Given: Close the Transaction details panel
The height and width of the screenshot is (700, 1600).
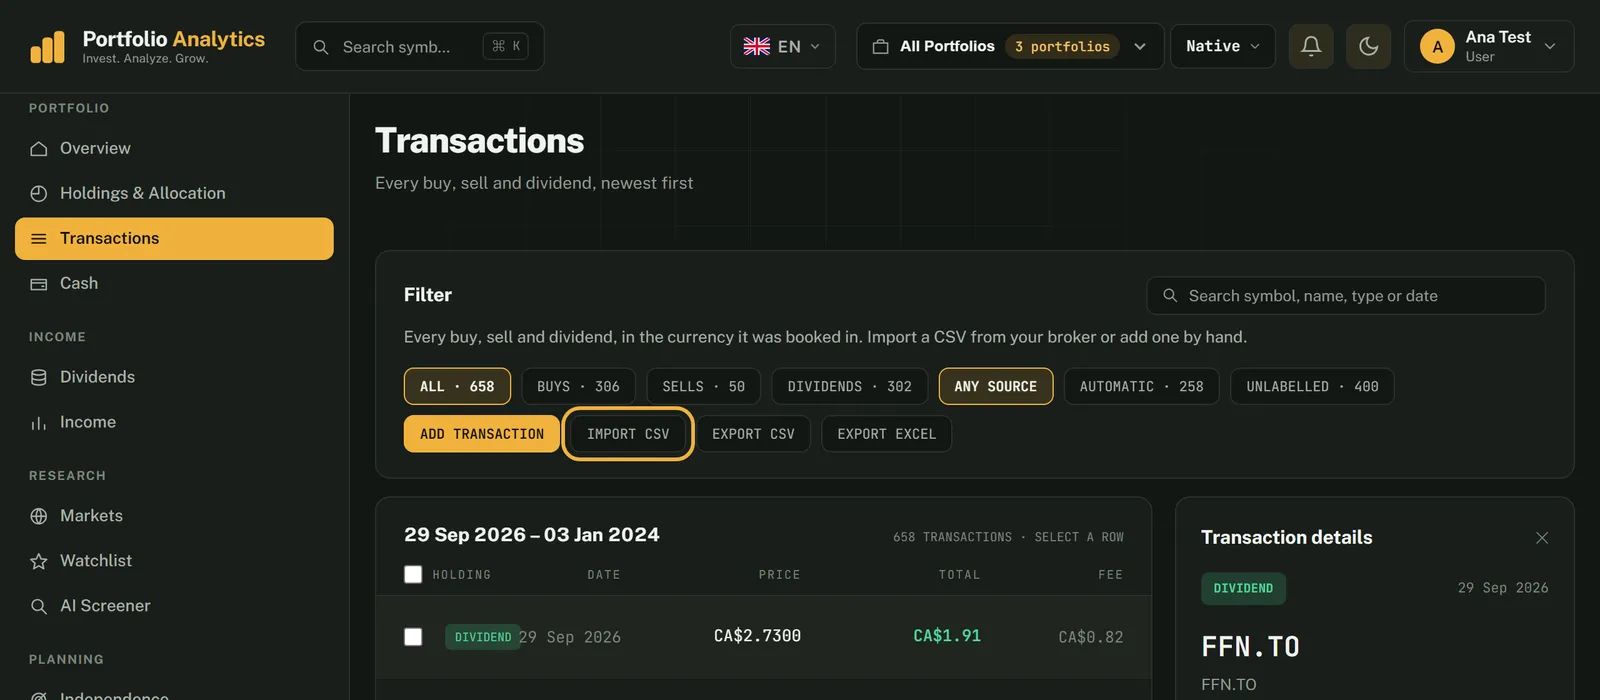Looking at the screenshot, I should (1542, 538).
